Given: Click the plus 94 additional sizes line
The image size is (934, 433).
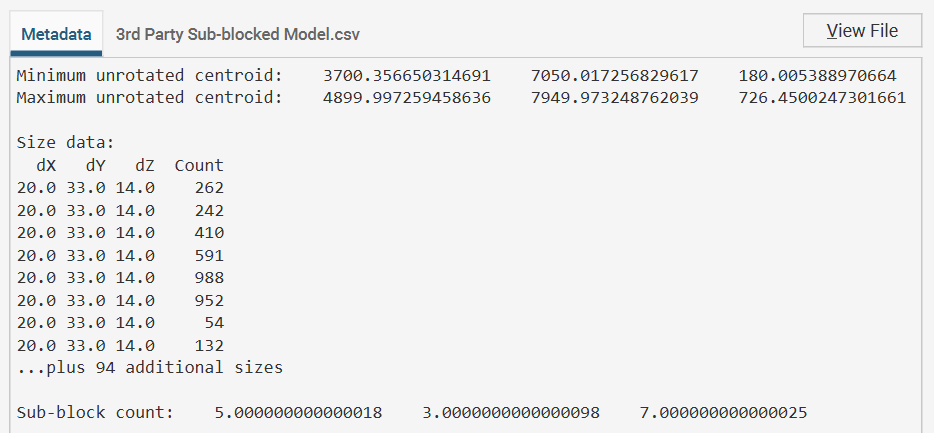Looking at the screenshot, I should pyautogui.click(x=150, y=367).
